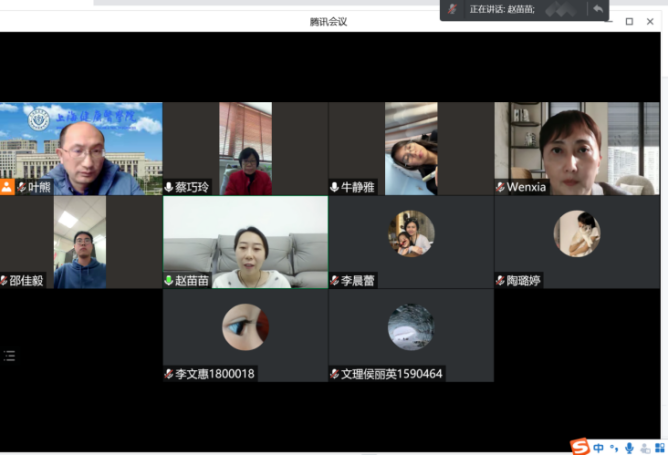Viewport: 668px width, 455px height.
Task: Click muted mic icon beside 李晨蕾
Action: (x=335, y=281)
